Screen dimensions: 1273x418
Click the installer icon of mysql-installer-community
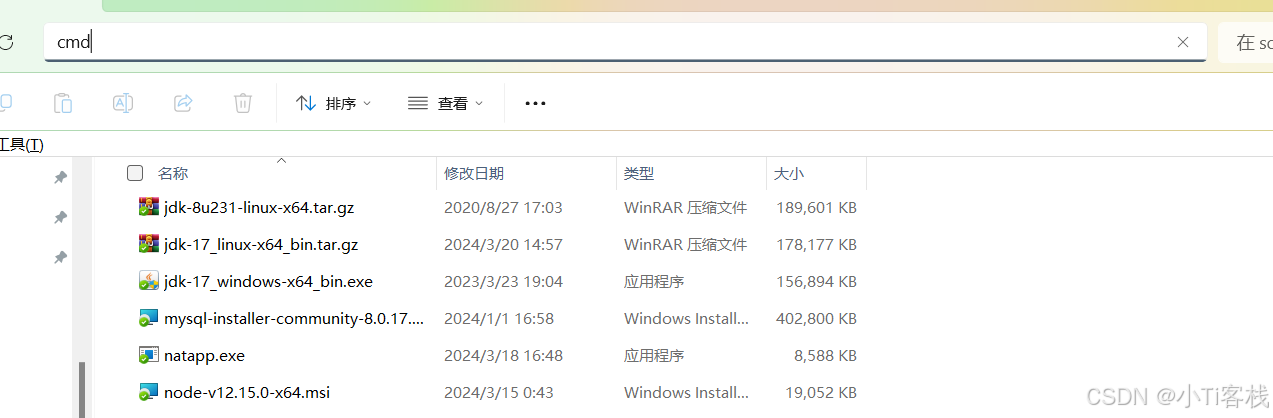tap(148, 318)
